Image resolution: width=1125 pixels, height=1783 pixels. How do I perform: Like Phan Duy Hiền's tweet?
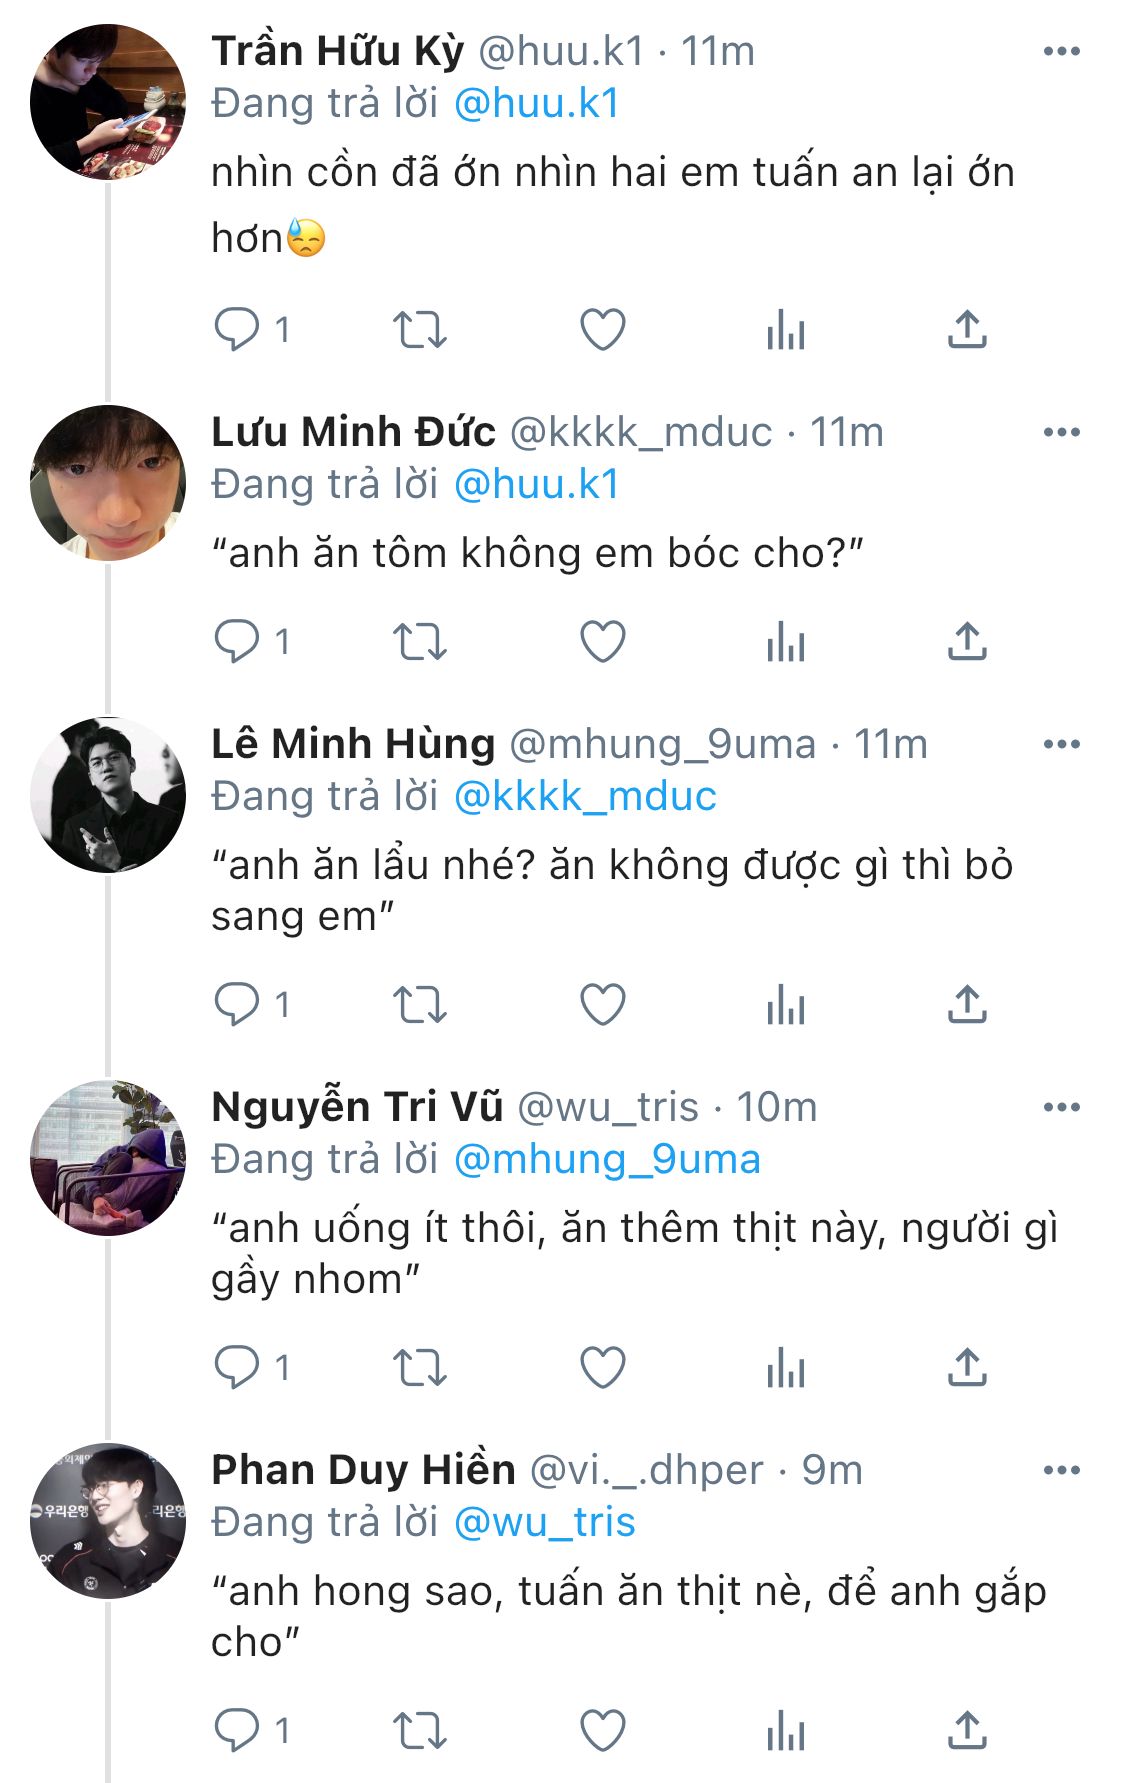(603, 1731)
